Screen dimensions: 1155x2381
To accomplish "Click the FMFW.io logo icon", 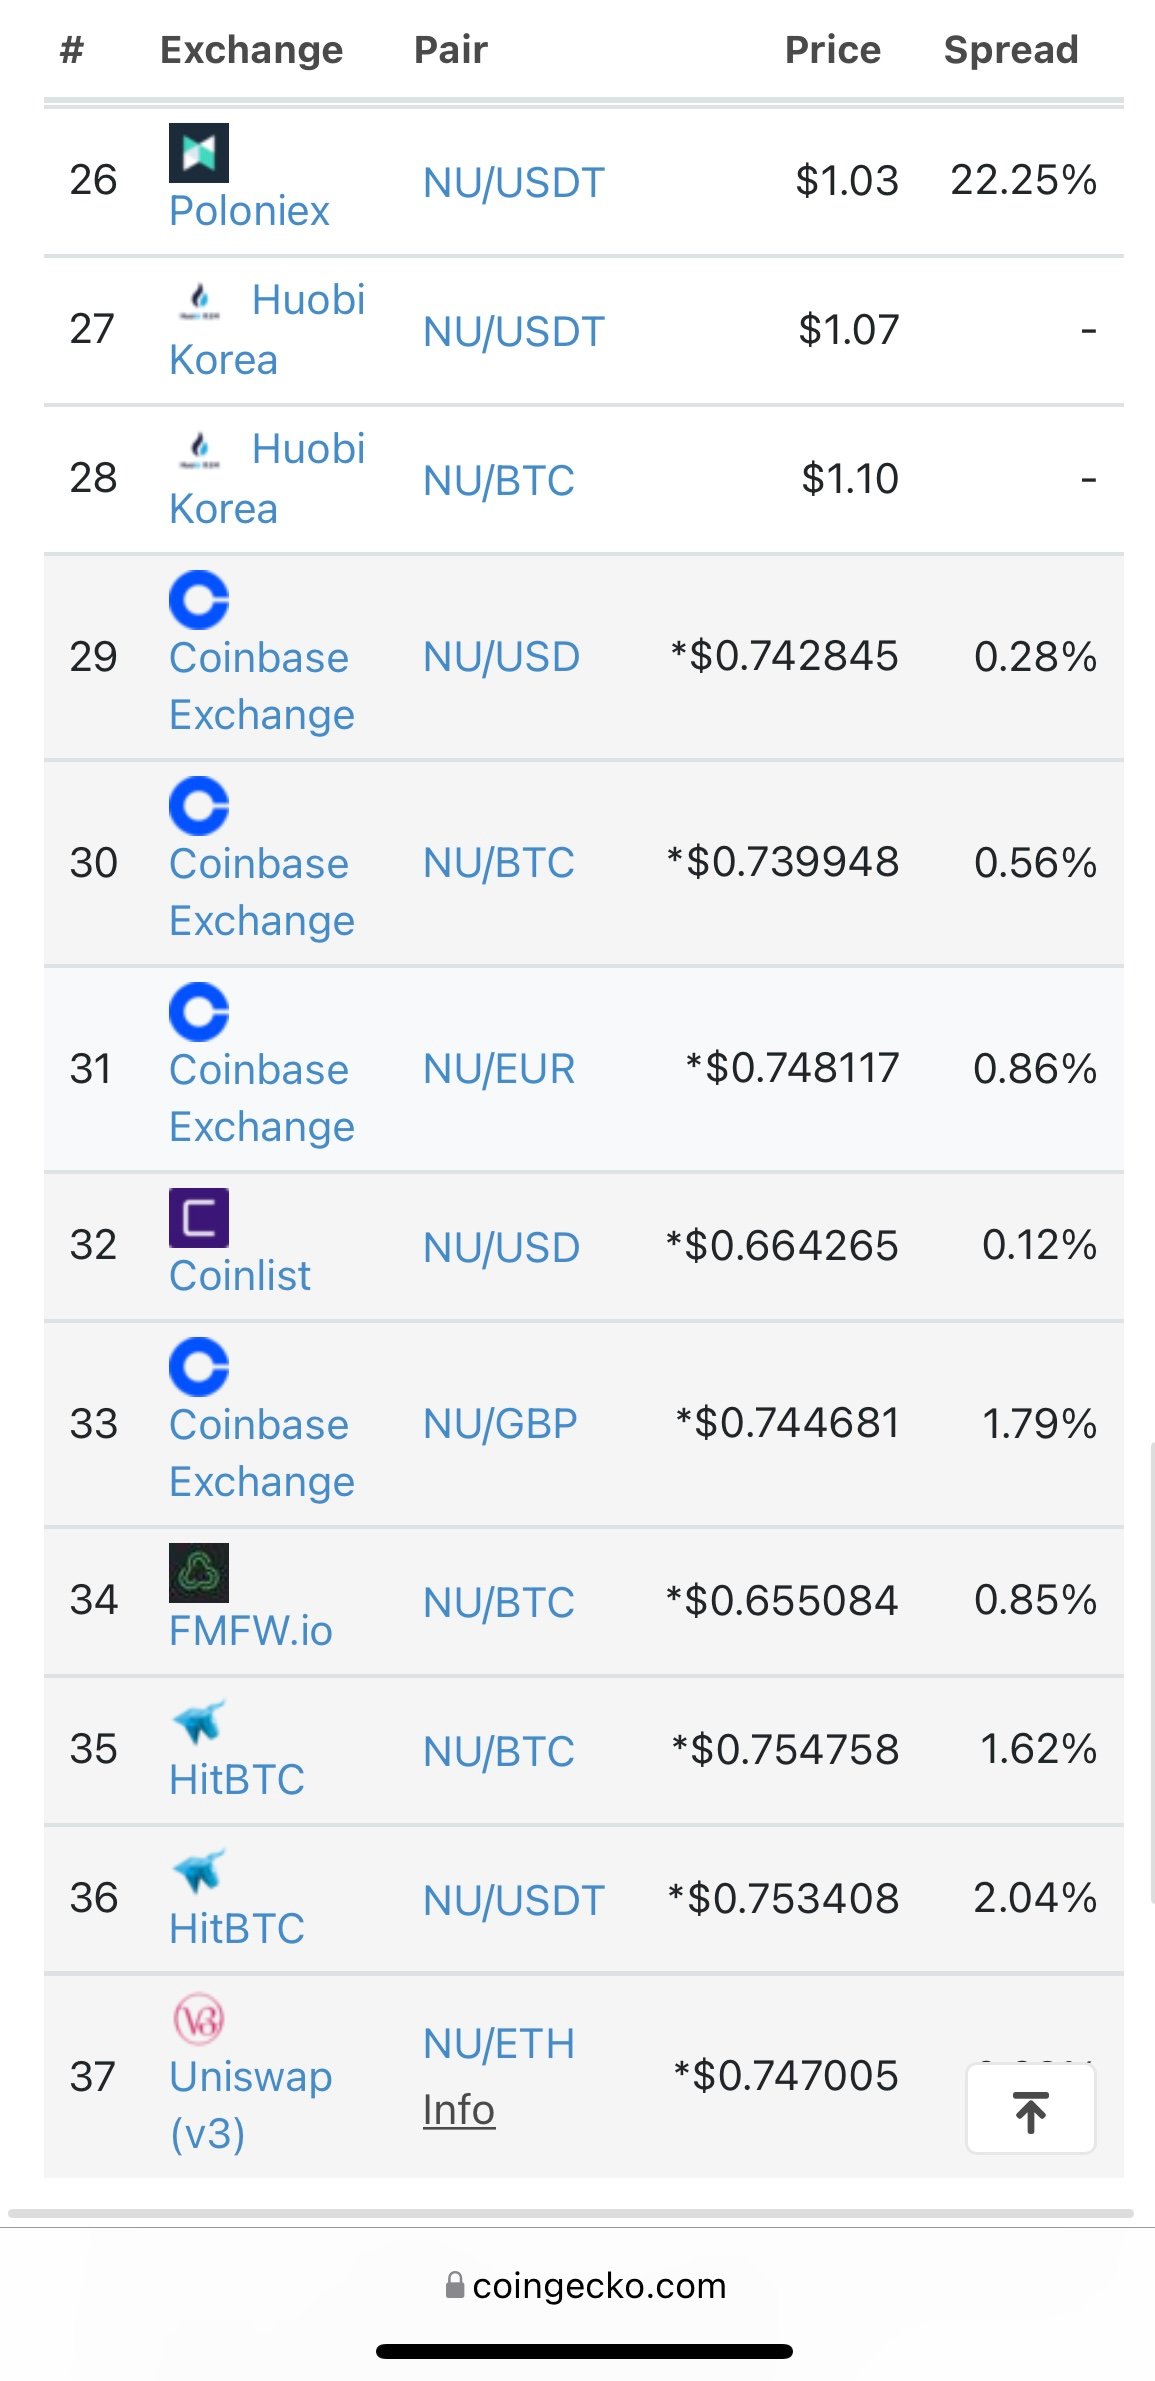I will coord(199,1573).
